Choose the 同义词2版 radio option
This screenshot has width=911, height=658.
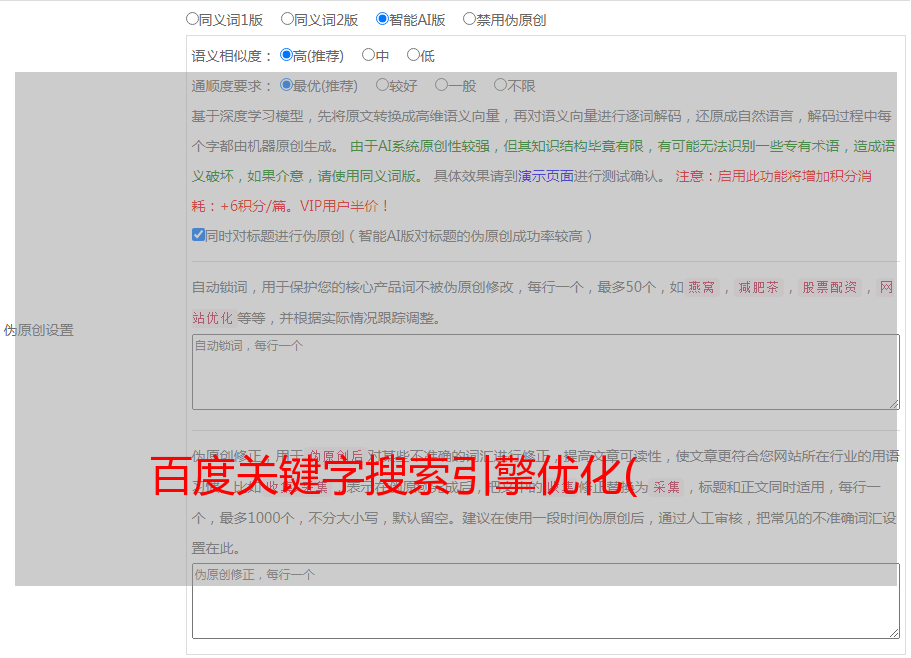click(x=287, y=19)
